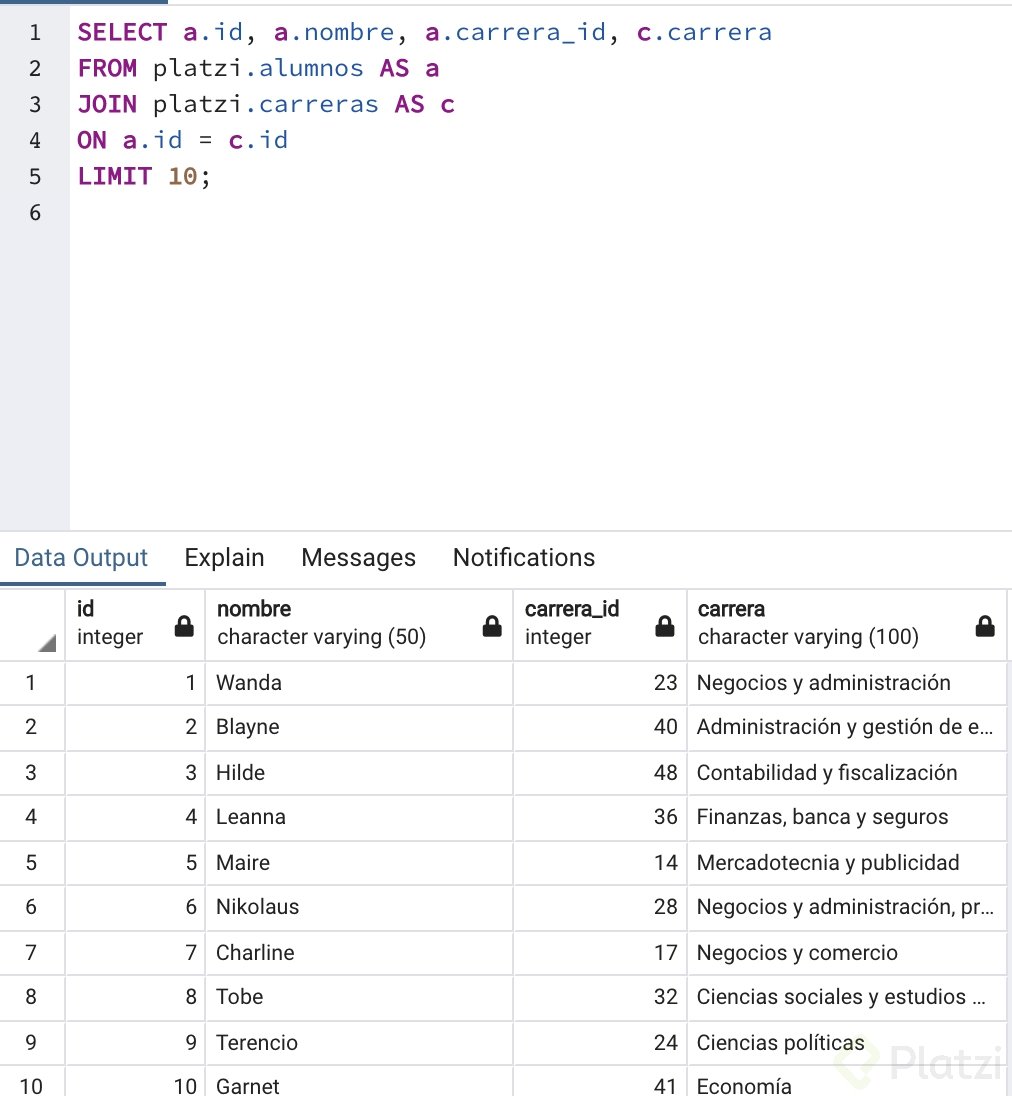Click the lock icon in carrera column
1012x1102 pixels.
[x=985, y=627]
